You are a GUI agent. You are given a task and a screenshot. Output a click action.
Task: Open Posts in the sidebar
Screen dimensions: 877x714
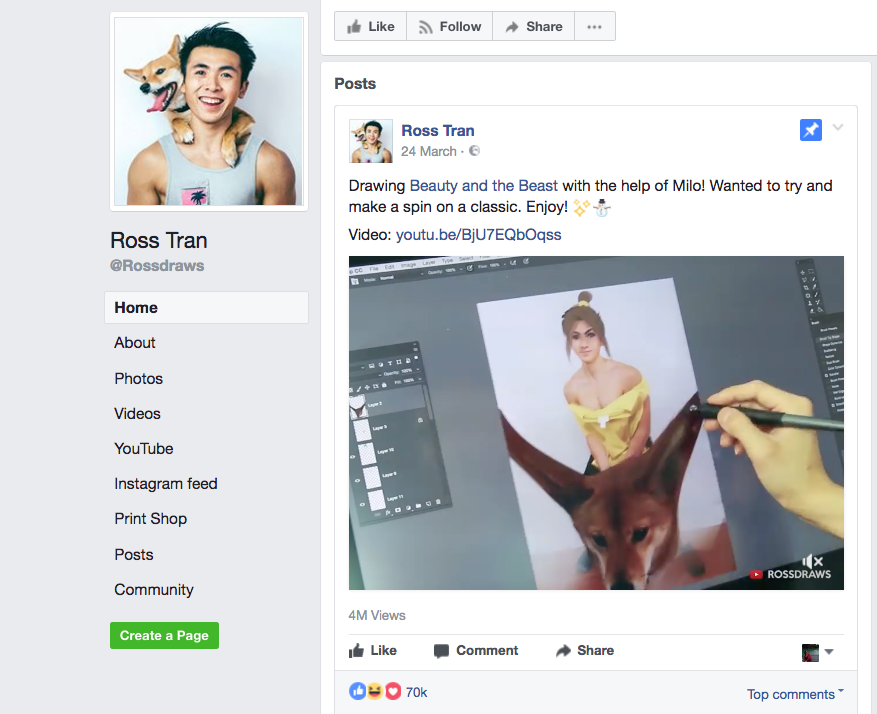point(134,555)
